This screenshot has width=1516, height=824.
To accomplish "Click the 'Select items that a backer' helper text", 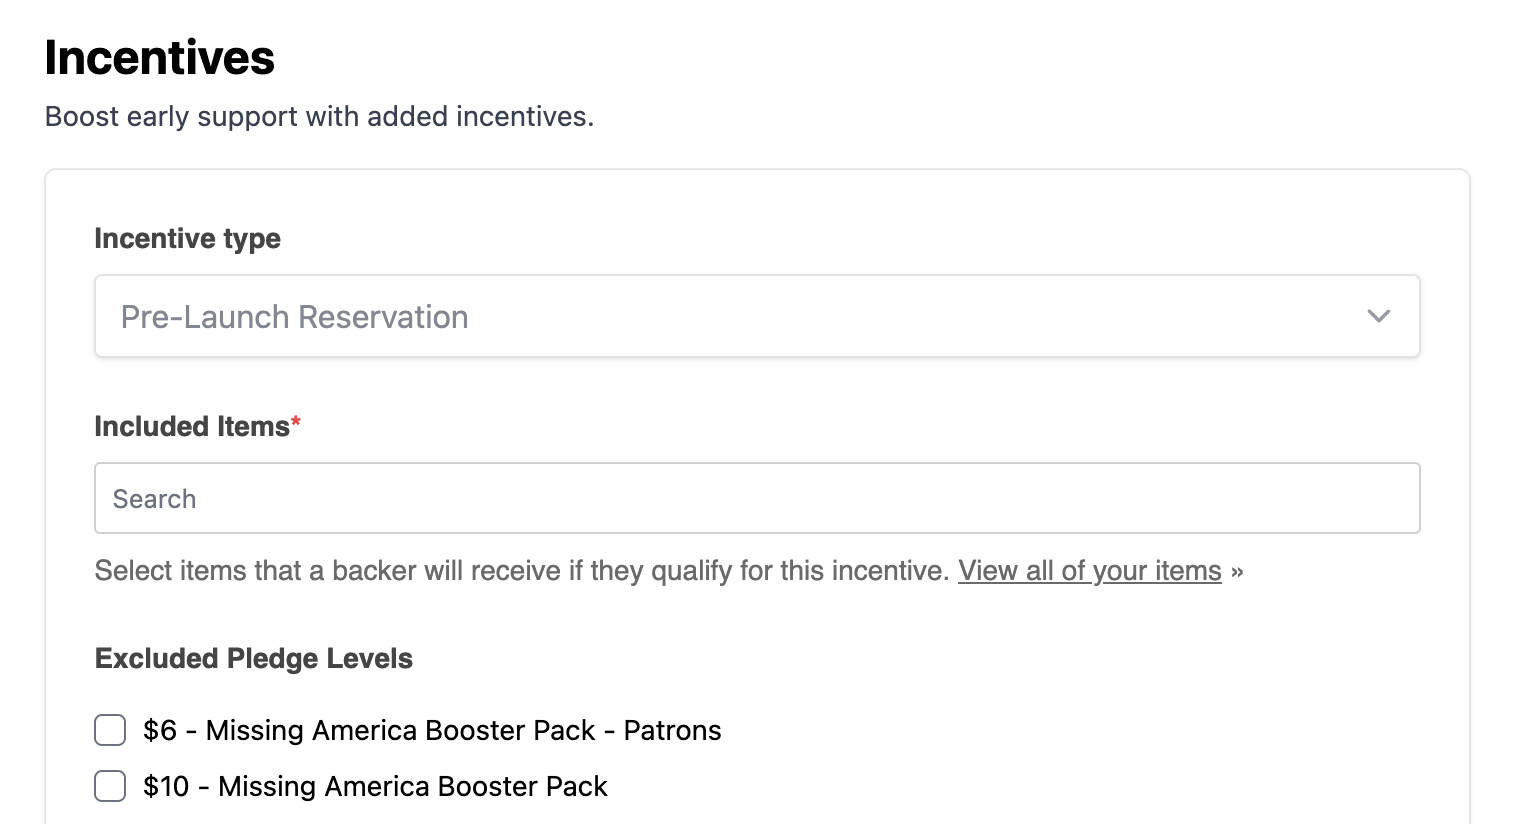I will point(522,571).
